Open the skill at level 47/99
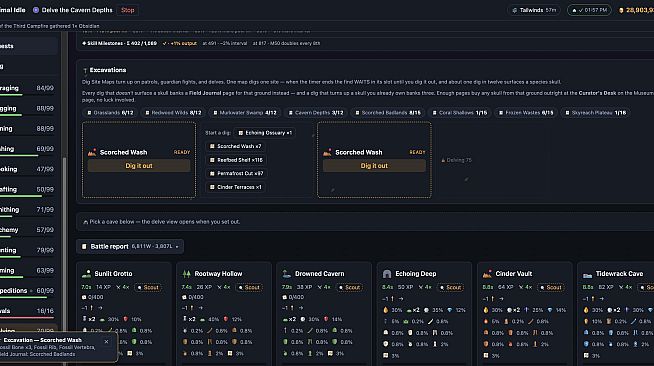 27,169
